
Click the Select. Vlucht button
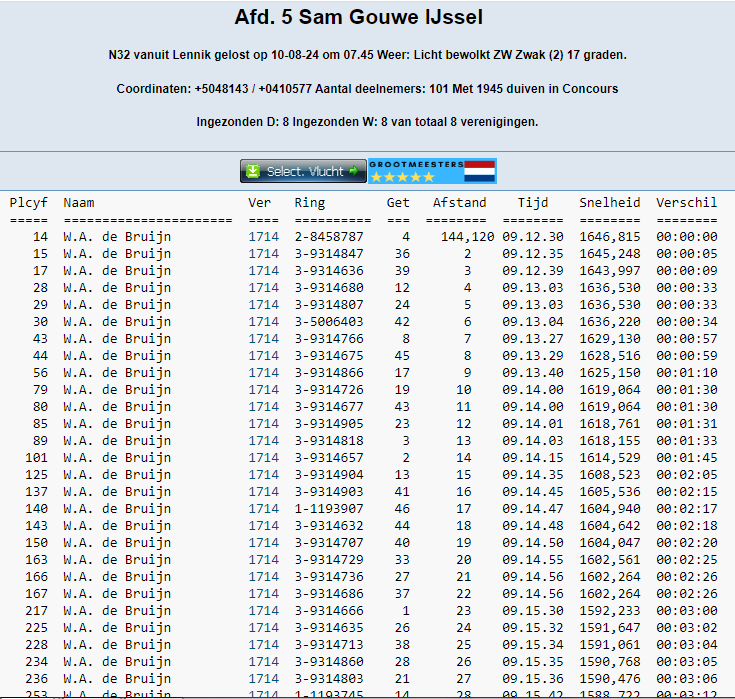pyautogui.click(x=303, y=171)
